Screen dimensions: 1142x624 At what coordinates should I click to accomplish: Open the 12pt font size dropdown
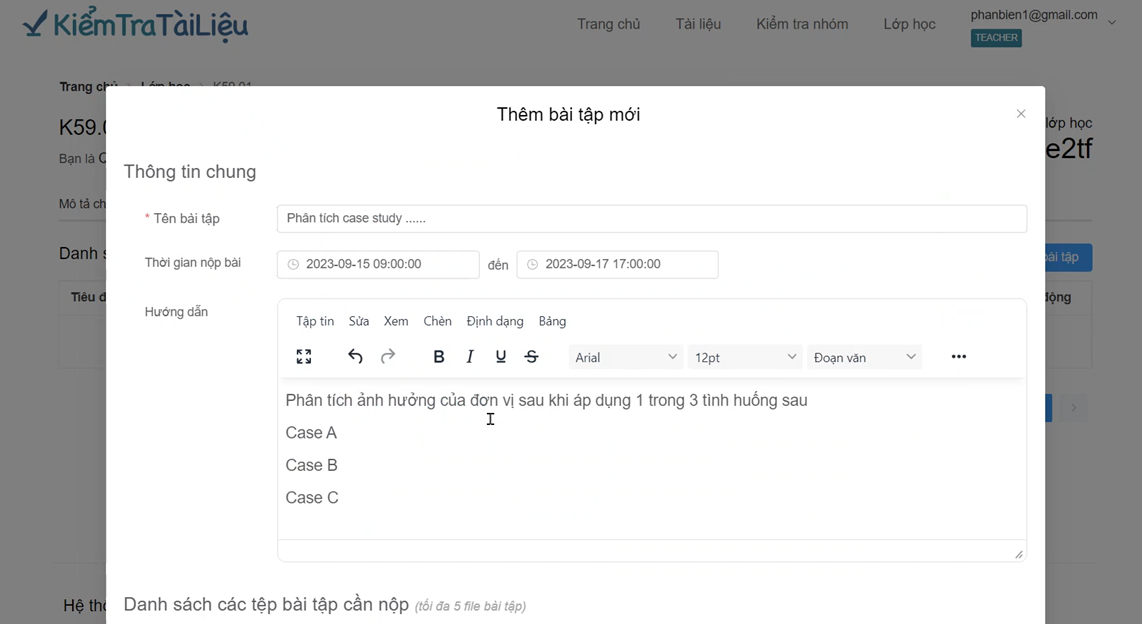pyautogui.click(x=745, y=358)
